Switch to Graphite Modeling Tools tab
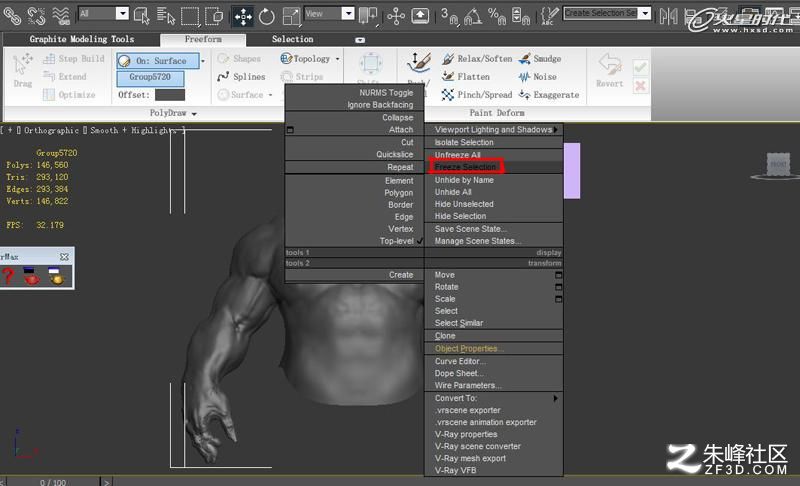The height and width of the screenshot is (486, 800). [x=82, y=39]
